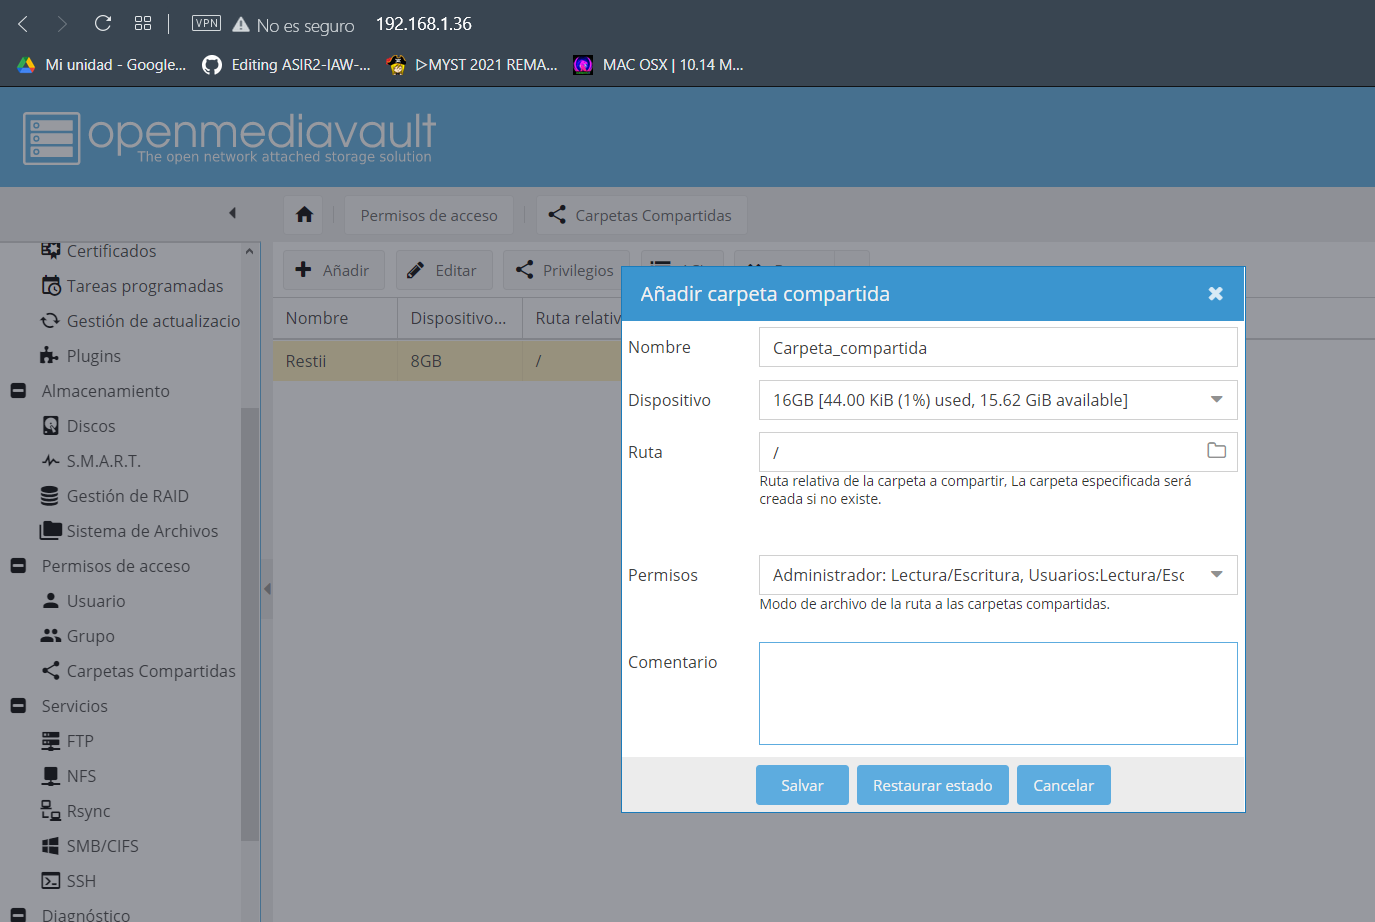Click the Permisos de acceso breadcrumb tab
Screen dimensions: 1375x922
click(429, 215)
